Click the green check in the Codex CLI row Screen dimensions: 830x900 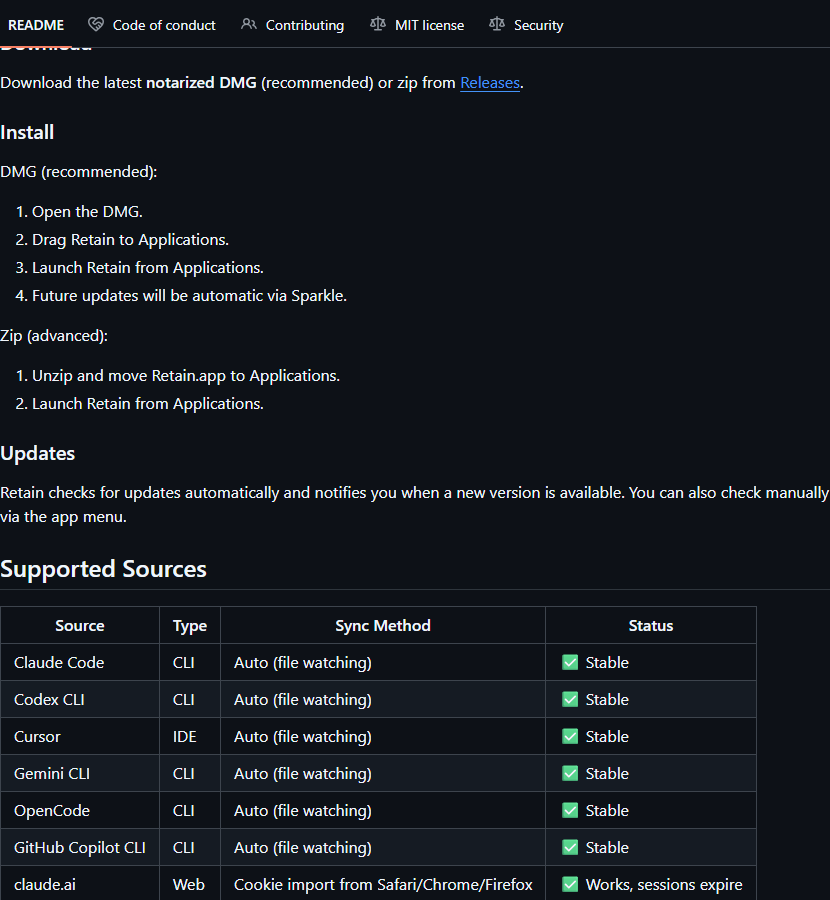(x=570, y=699)
